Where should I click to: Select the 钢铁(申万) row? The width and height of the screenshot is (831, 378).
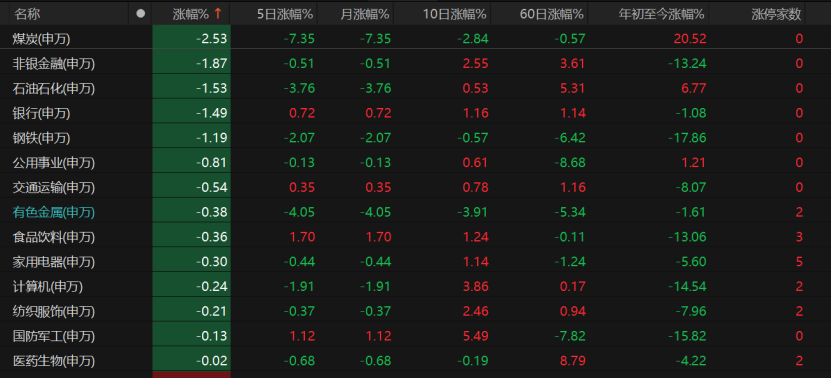(x=416, y=138)
